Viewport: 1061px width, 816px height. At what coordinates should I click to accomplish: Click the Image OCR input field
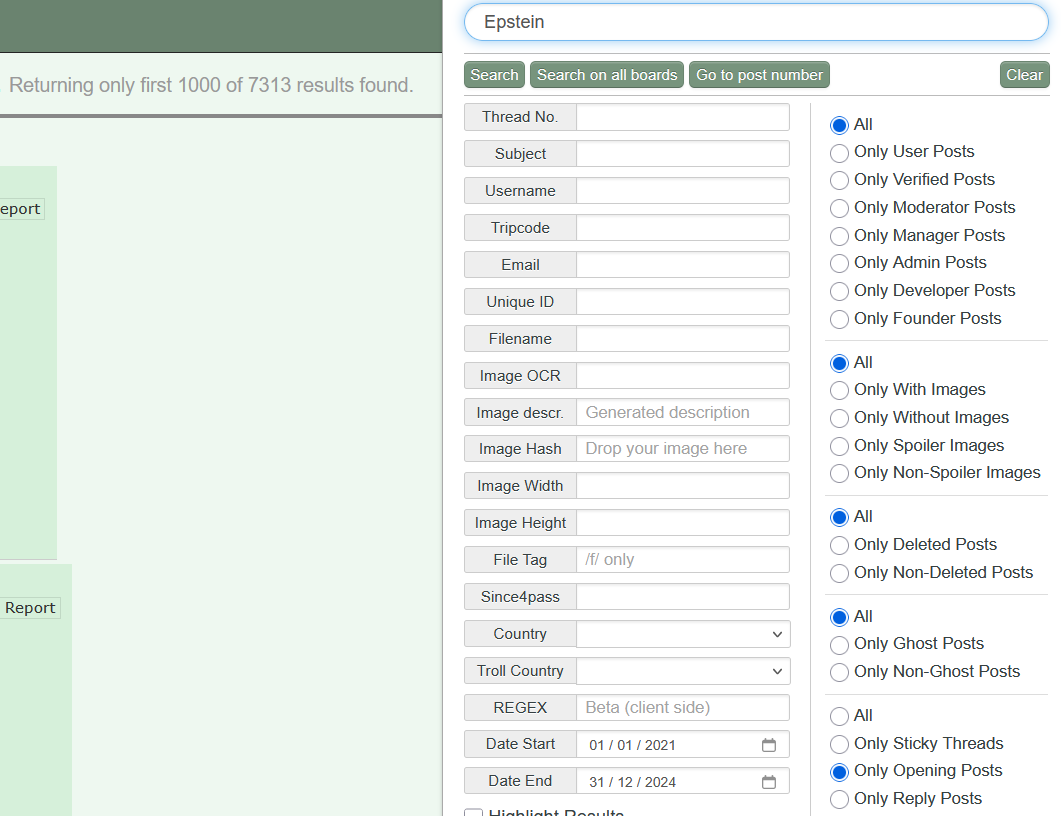point(683,376)
